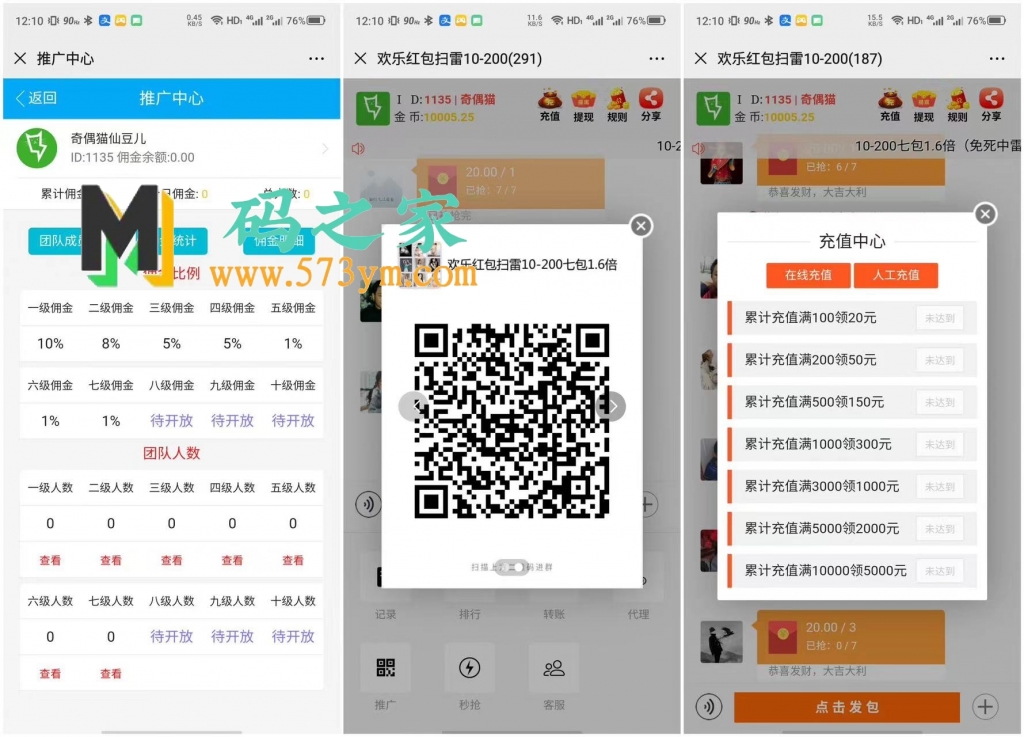
Task: Tap the voice input icon beside 点击发包
Action: pyautogui.click(x=709, y=707)
